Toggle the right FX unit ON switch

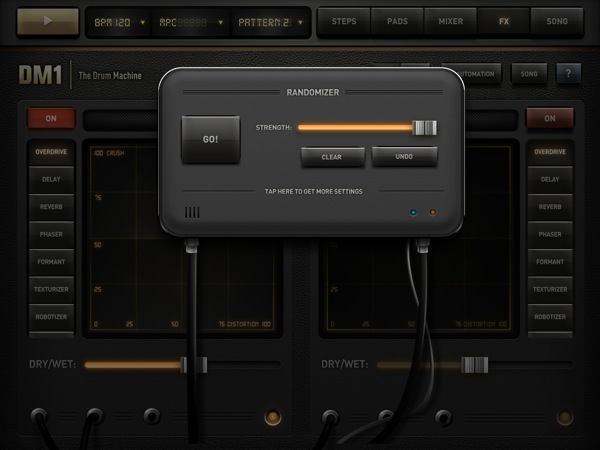(550, 118)
